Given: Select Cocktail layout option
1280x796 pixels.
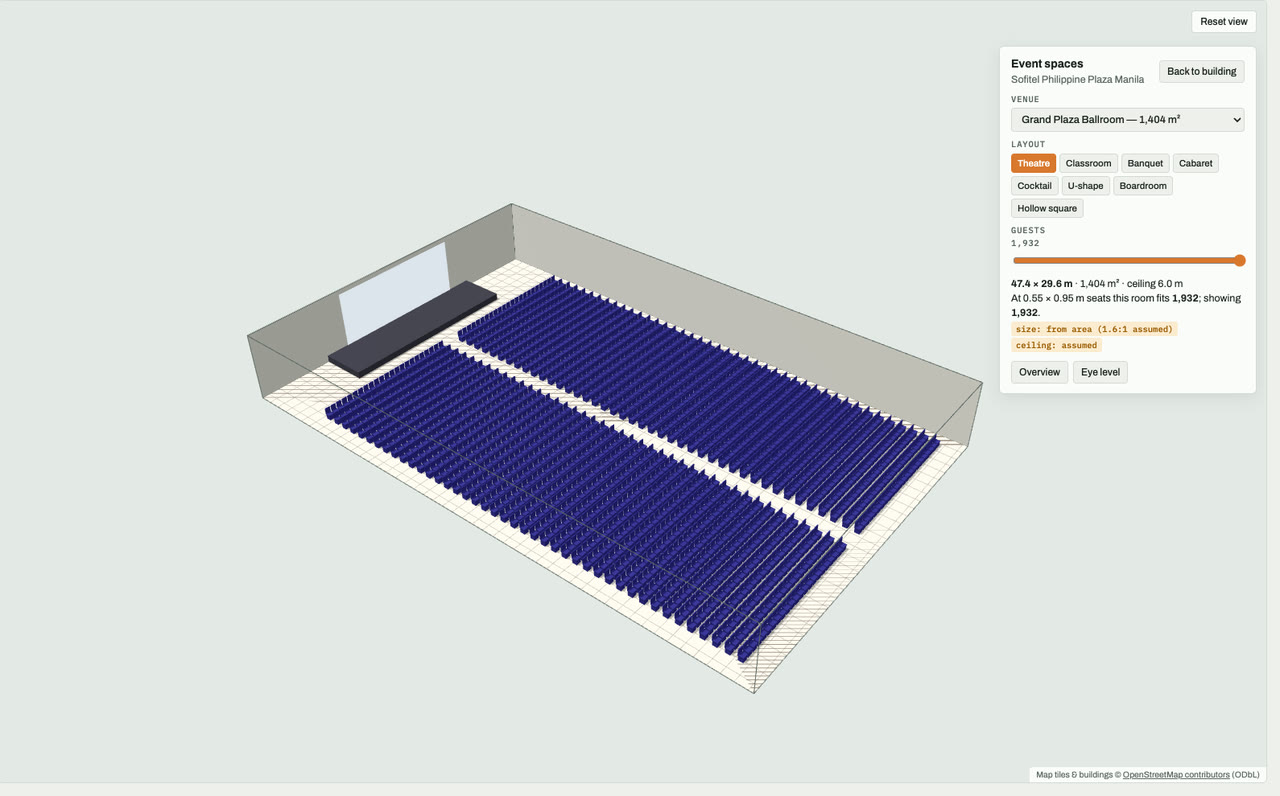Looking at the screenshot, I should [1034, 186].
